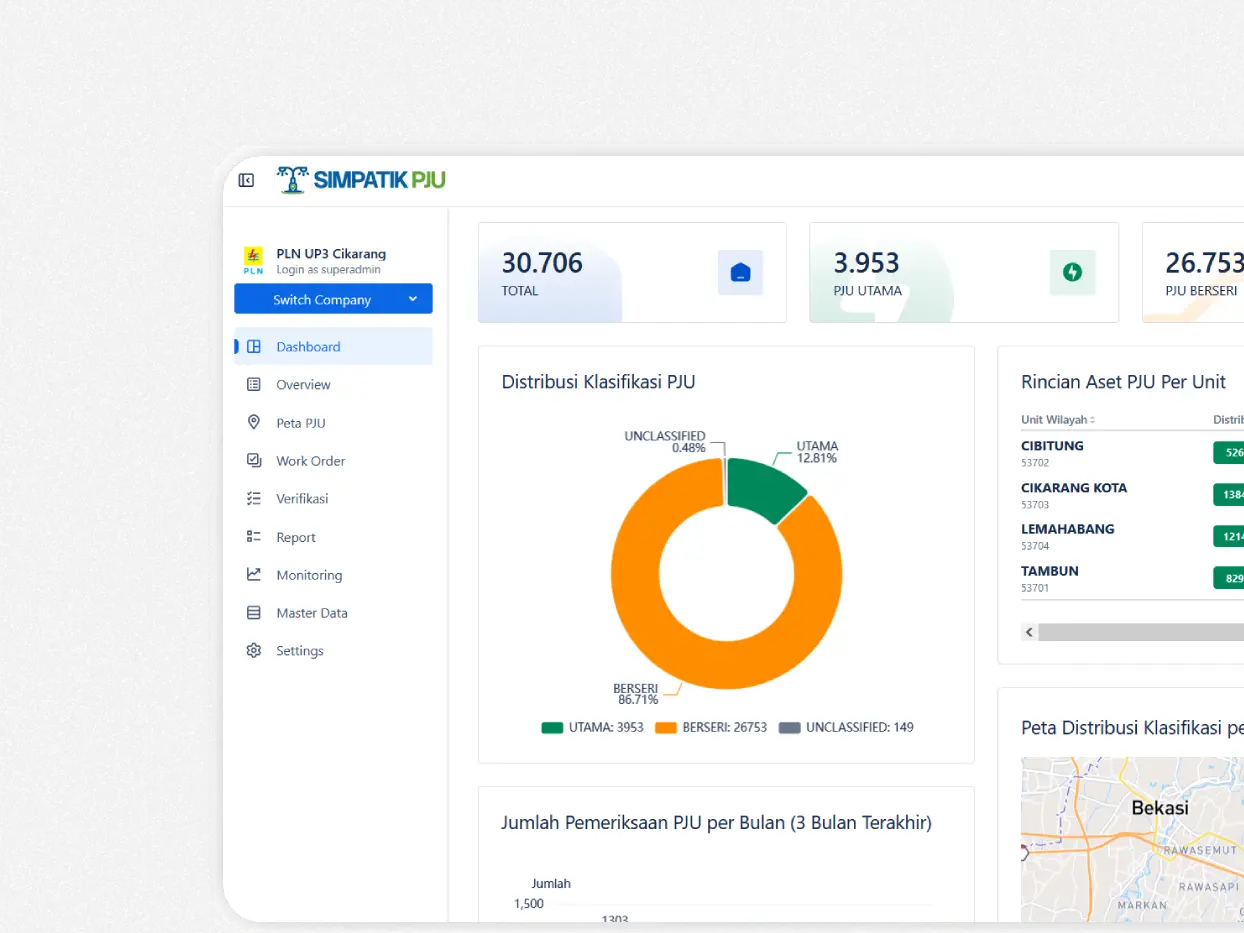Click the 3.953 PJU UTAMA card

[x=964, y=272]
